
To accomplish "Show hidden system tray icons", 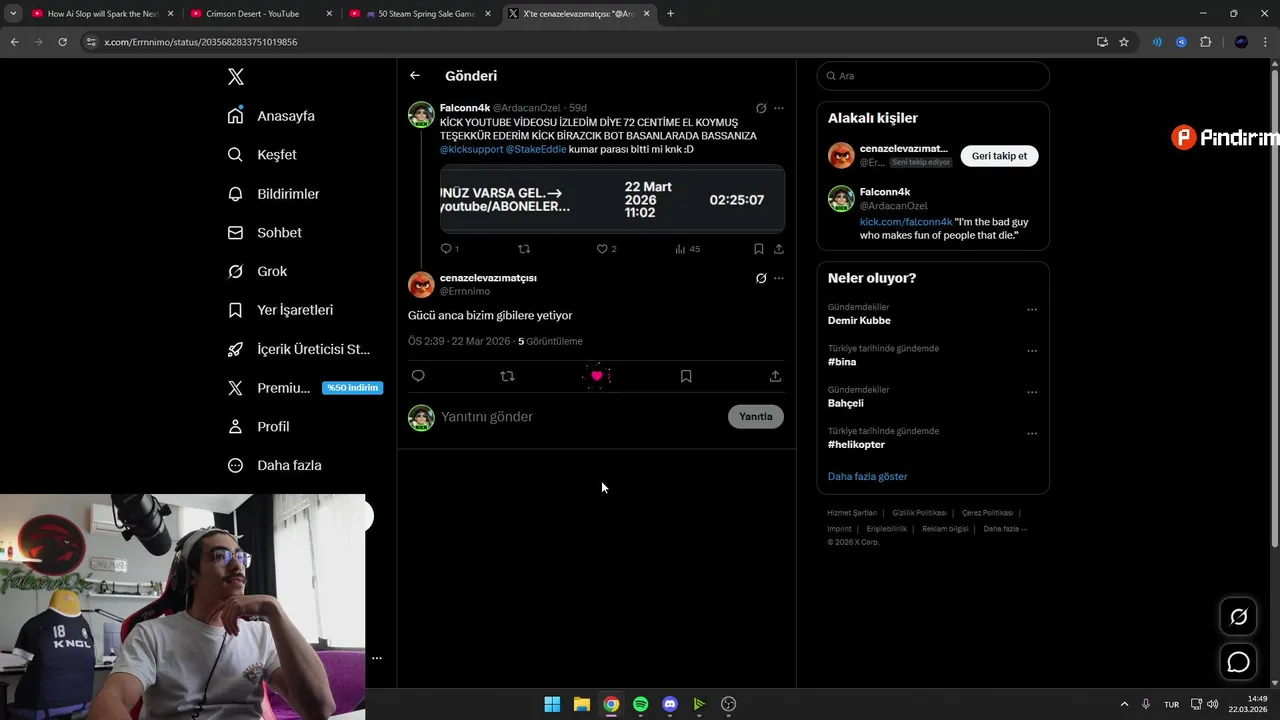I will (1124, 704).
